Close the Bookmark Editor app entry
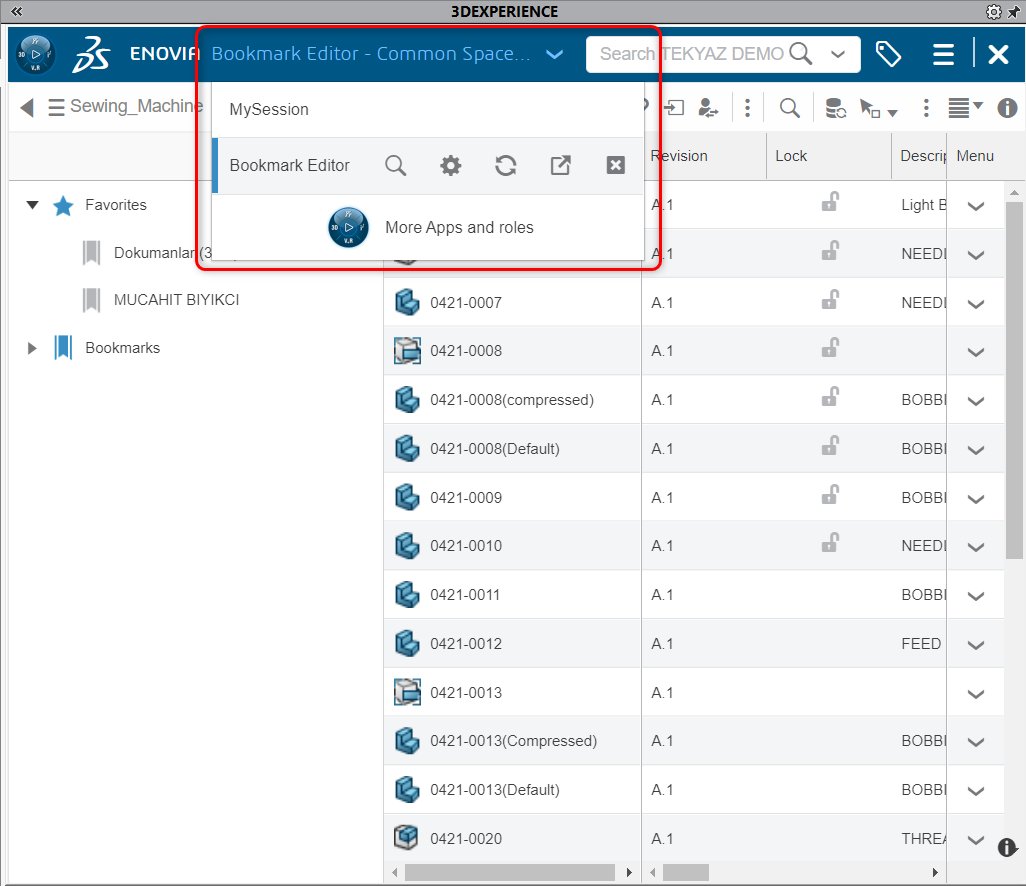Image resolution: width=1026 pixels, height=886 pixels. [616, 166]
